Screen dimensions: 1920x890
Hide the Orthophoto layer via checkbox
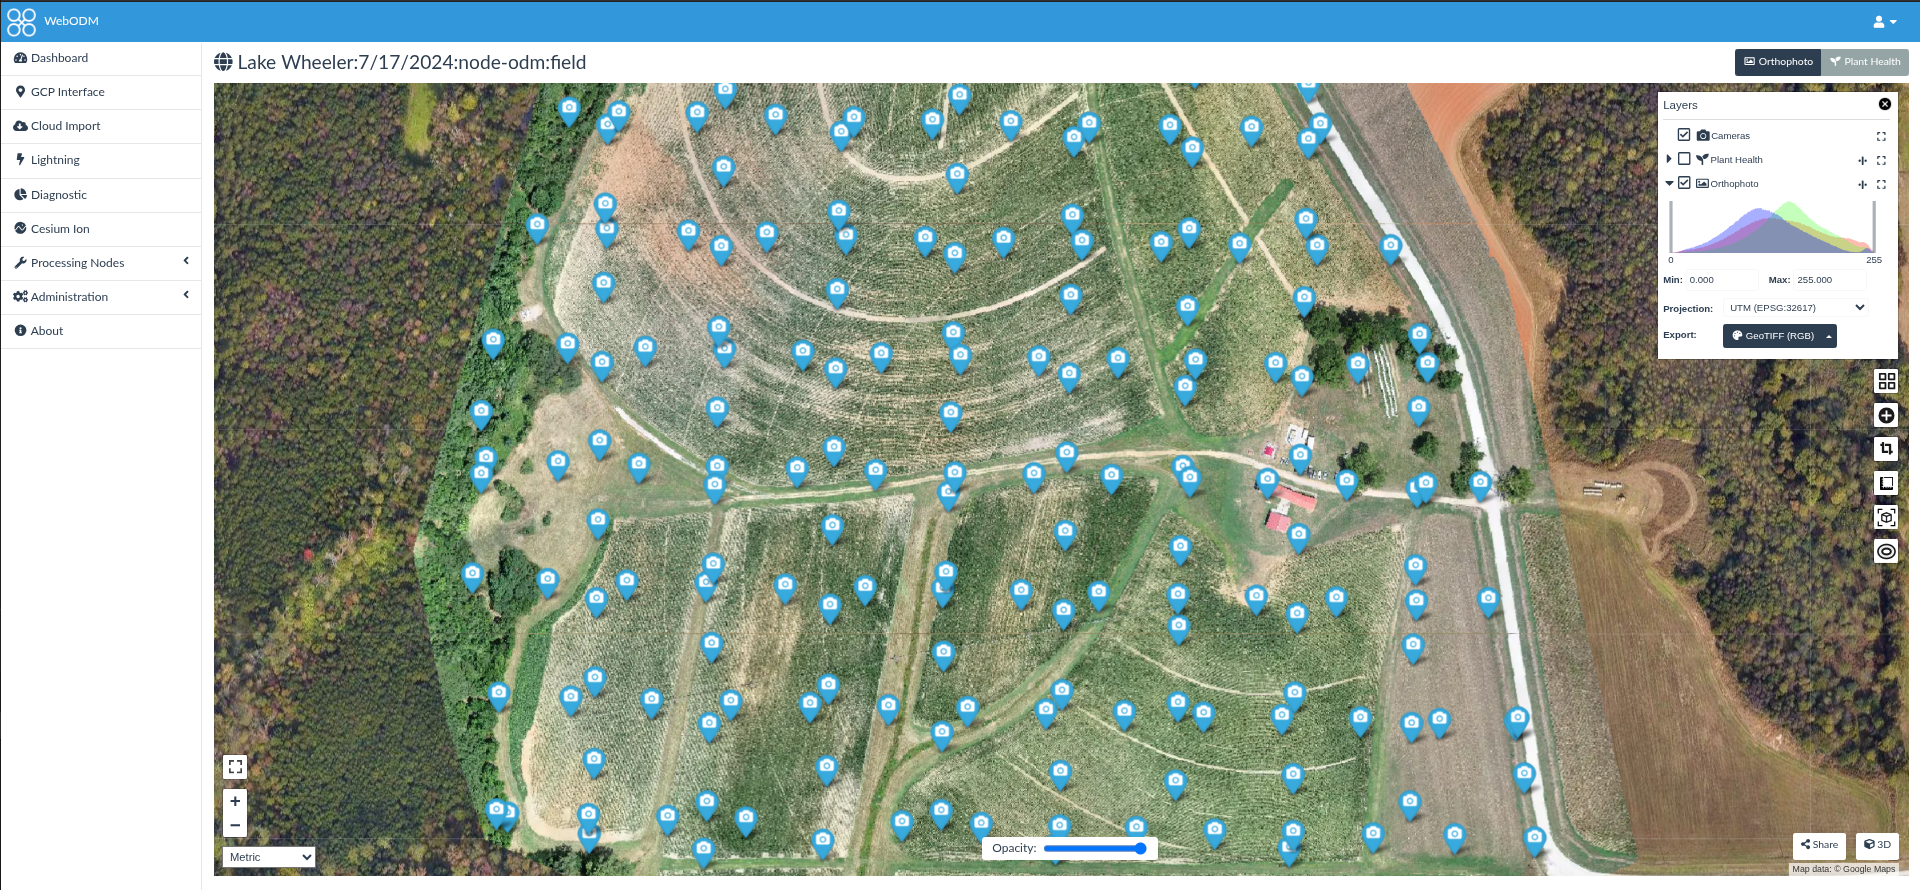coord(1684,183)
